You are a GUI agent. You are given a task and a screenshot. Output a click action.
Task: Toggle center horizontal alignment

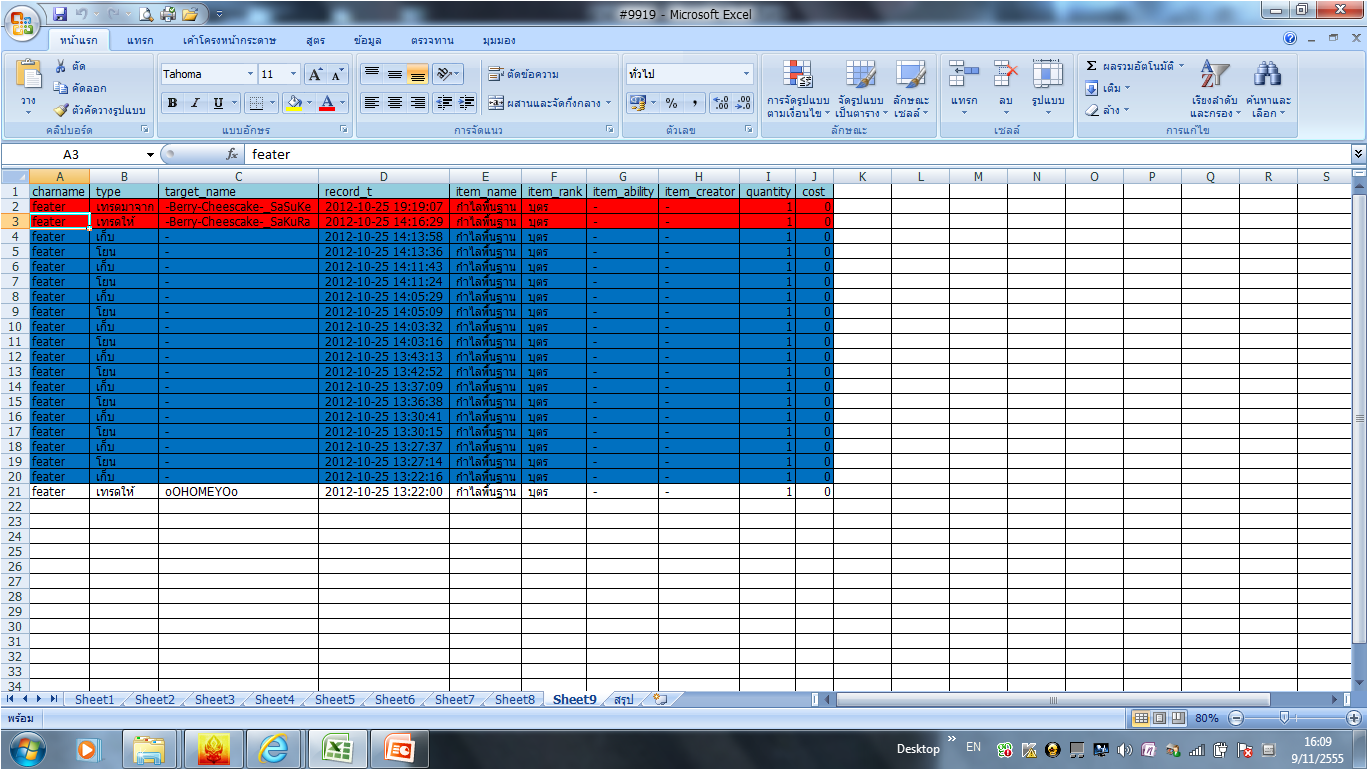click(x=395, y=103)
